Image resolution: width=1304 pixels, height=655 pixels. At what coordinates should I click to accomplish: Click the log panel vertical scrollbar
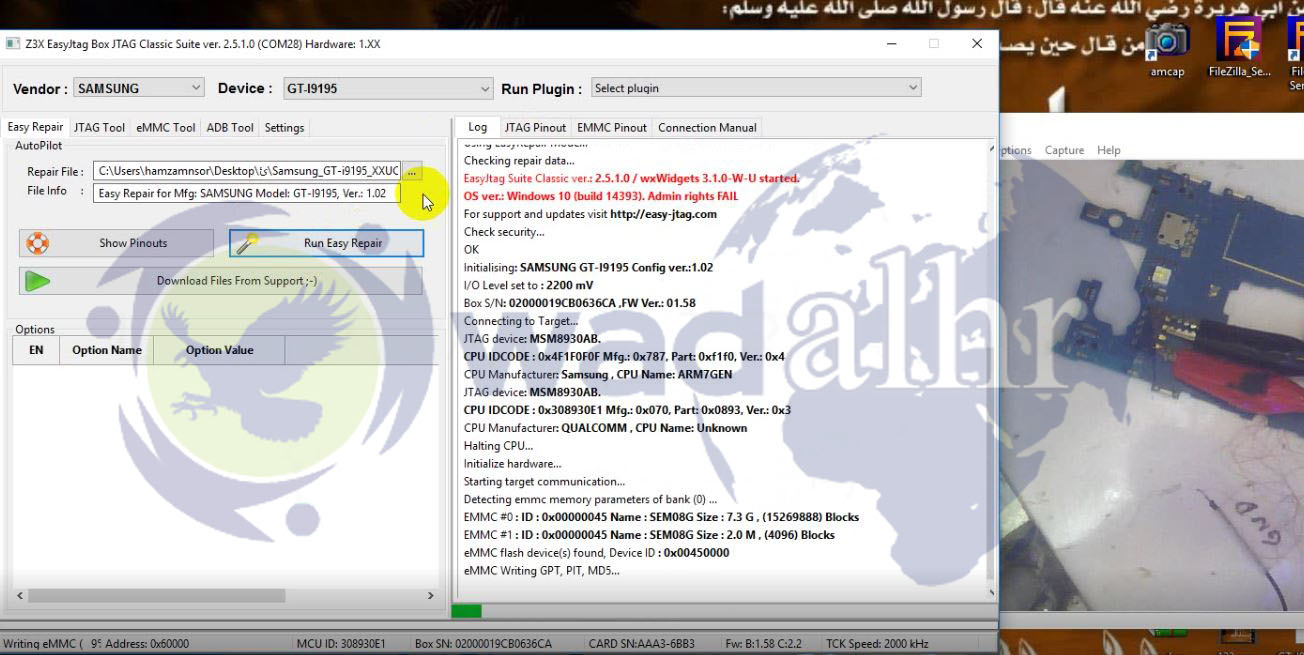click(991, 370)
